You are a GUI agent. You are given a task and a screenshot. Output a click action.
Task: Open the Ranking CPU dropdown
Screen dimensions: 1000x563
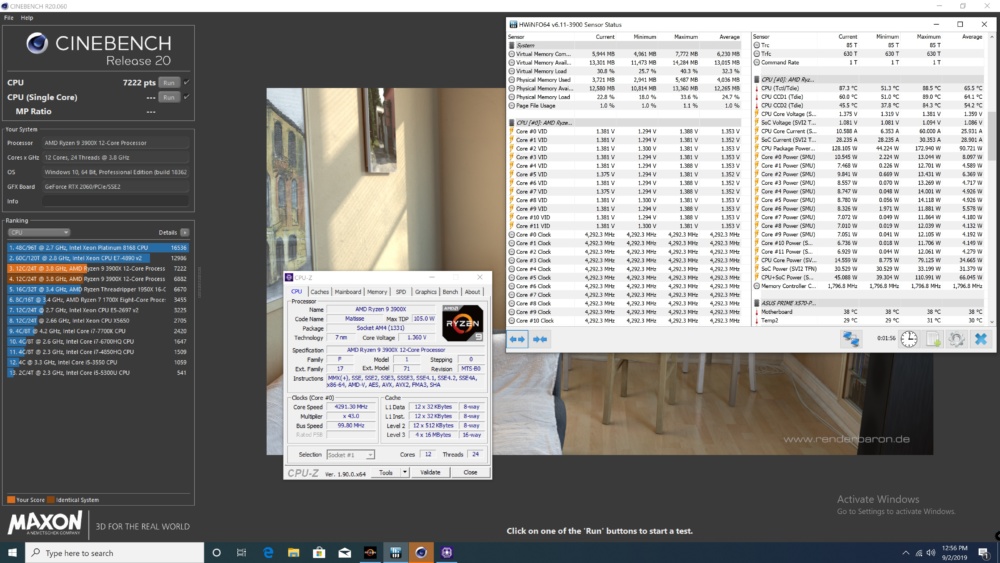[x=38, y=232]
